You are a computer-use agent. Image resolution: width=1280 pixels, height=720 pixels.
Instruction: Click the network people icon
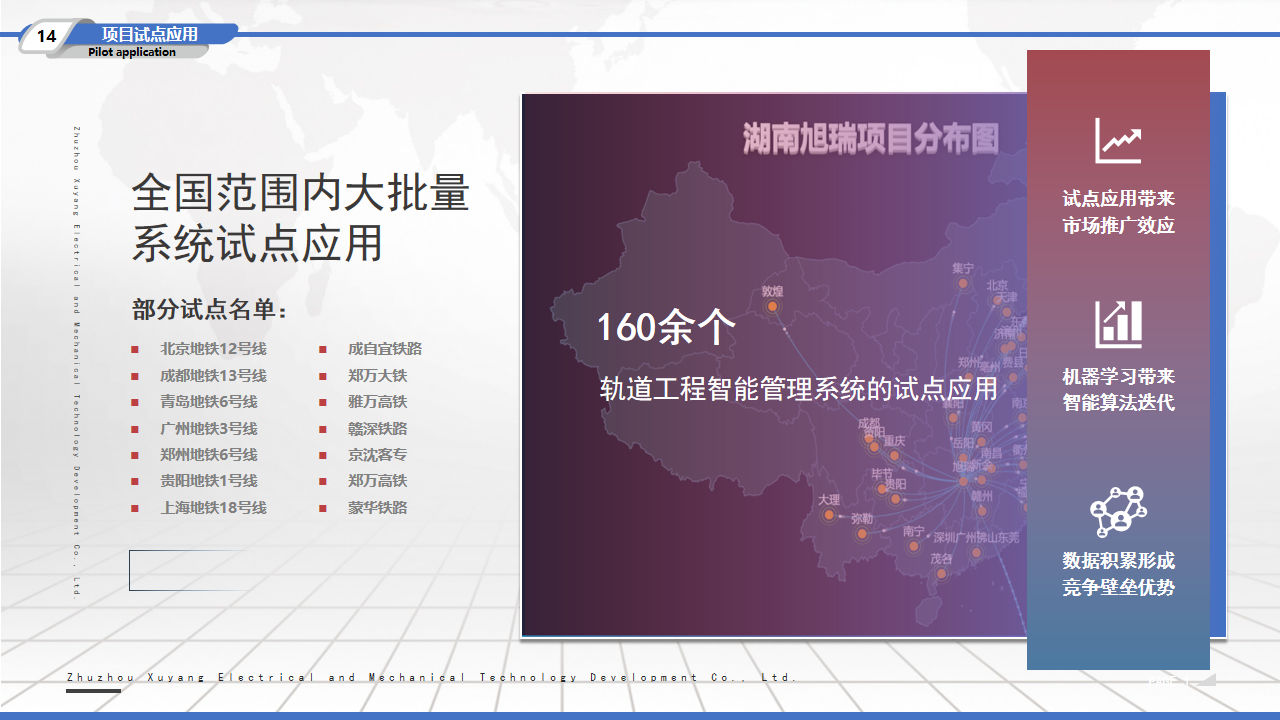pyautogui.click(x=1118, y=511)
